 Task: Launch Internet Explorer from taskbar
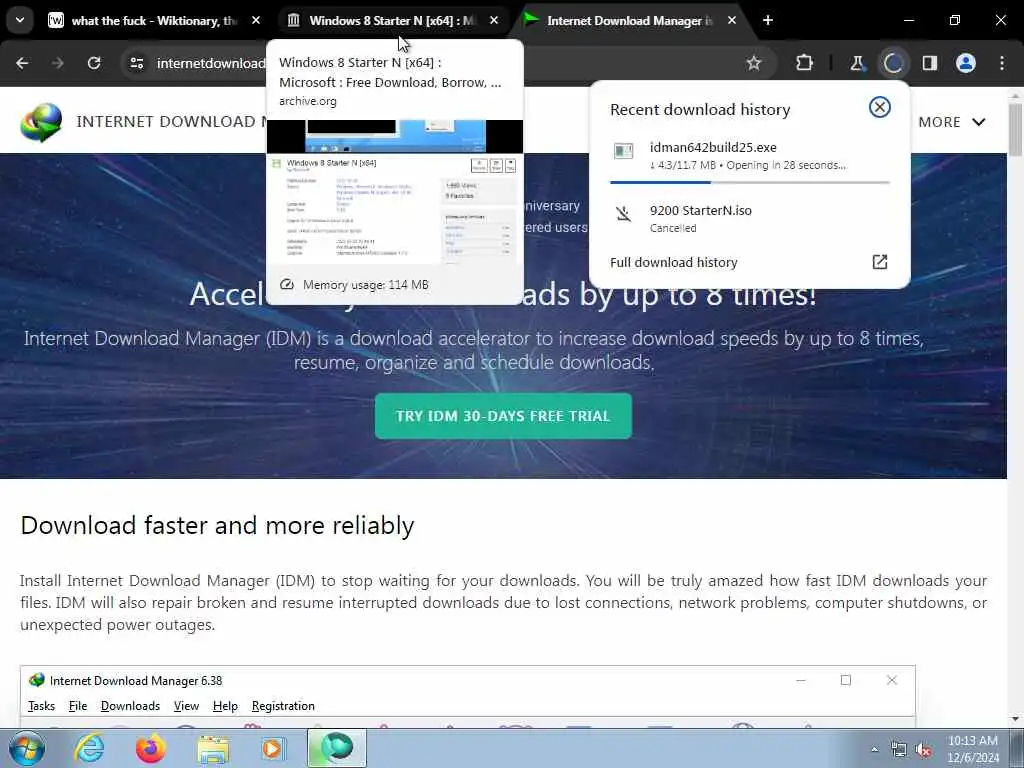[89, 748]
